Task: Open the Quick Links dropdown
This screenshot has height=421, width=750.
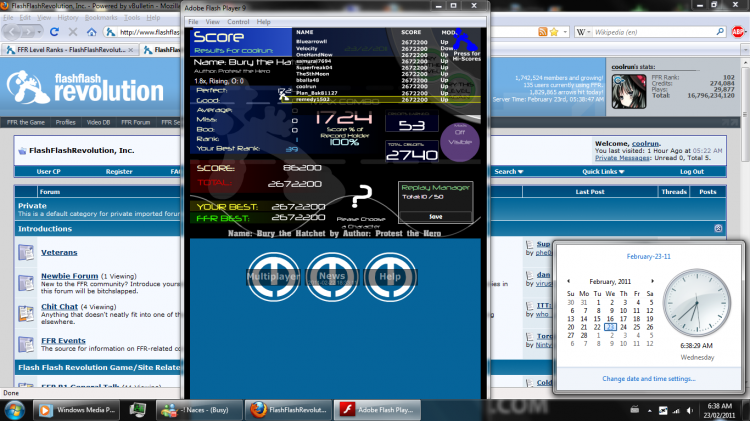Action: 603,171
